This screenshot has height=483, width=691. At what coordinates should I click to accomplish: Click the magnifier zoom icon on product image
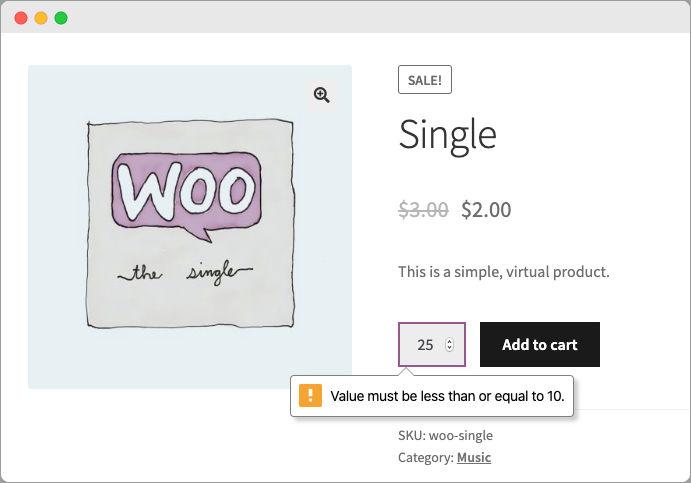[322, 95]
